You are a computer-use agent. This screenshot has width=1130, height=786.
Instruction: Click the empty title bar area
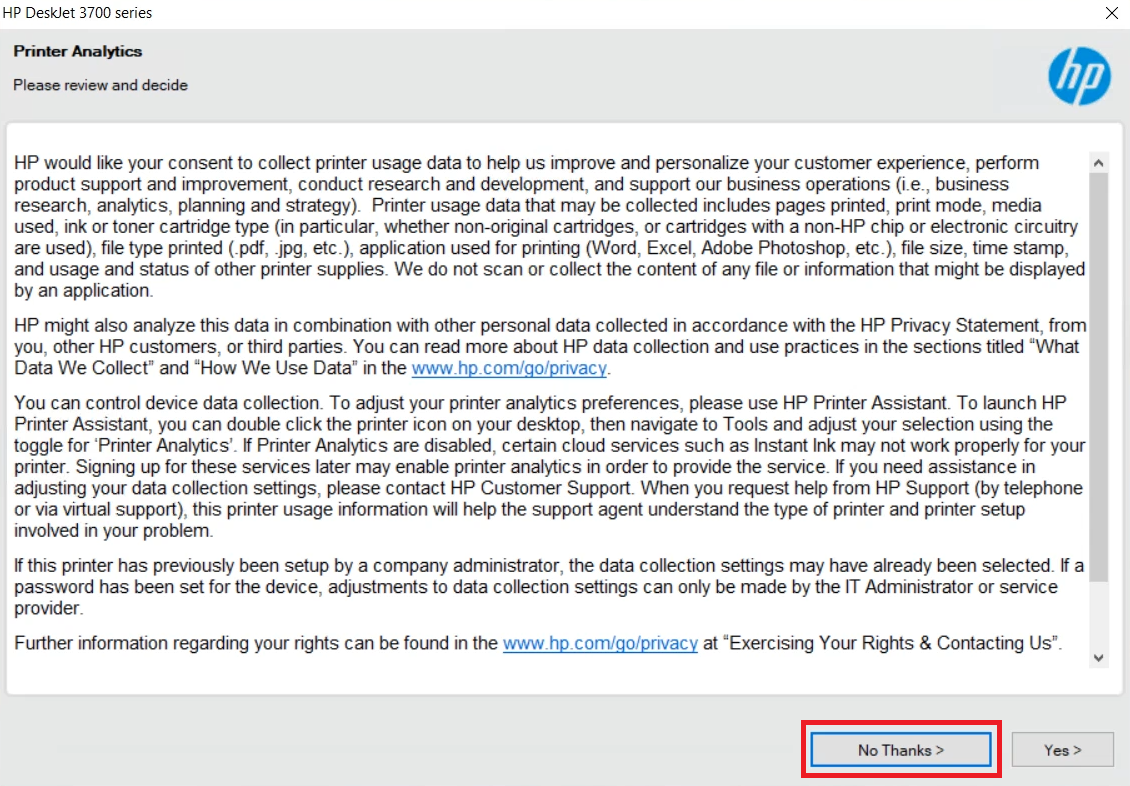[620, 13]
